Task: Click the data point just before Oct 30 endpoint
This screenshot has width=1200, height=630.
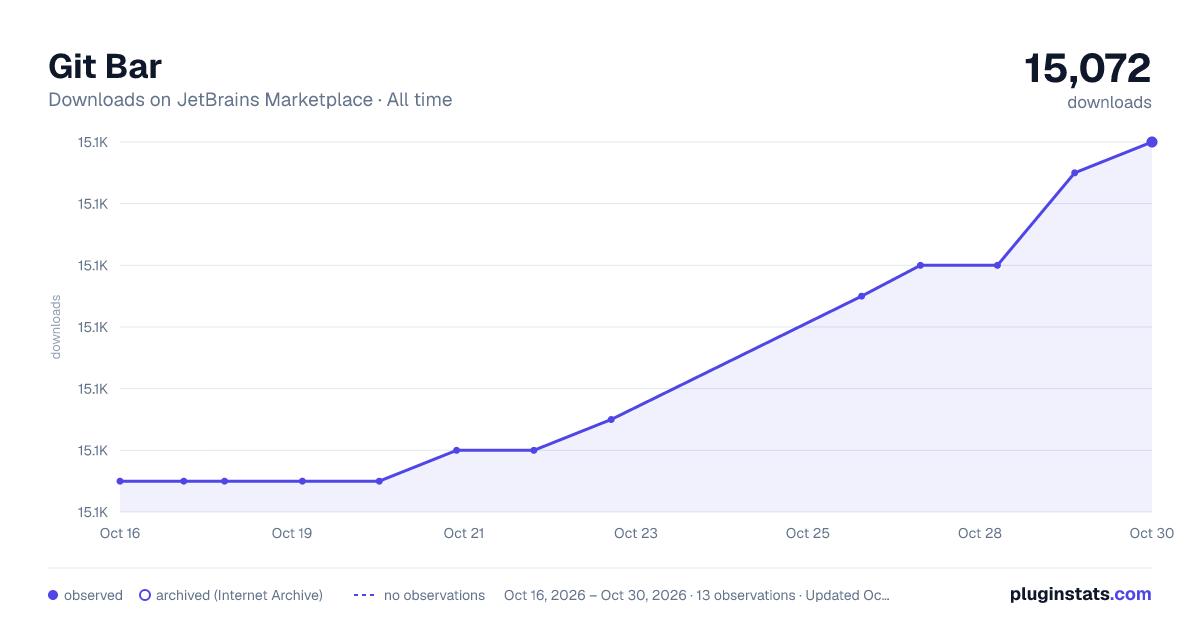Action: point(1074,173)
